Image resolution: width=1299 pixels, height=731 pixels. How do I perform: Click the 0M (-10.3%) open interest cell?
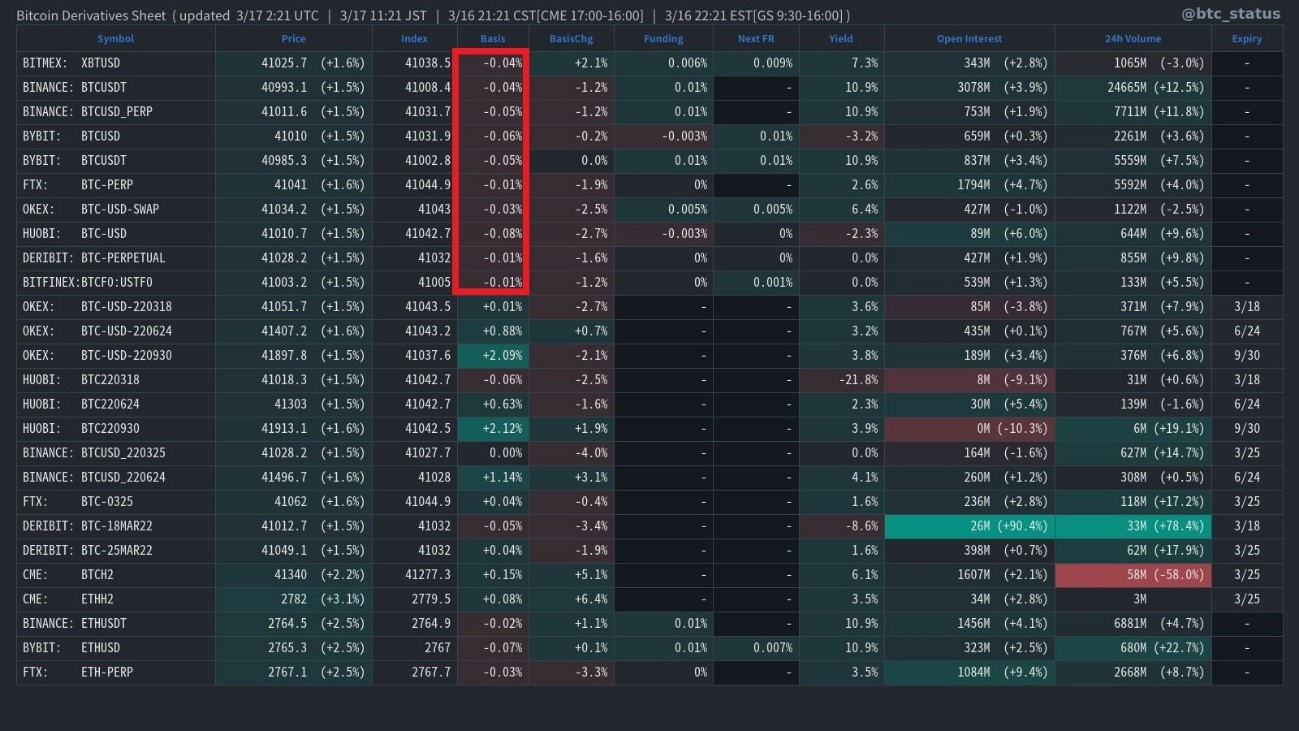(969, 428)
